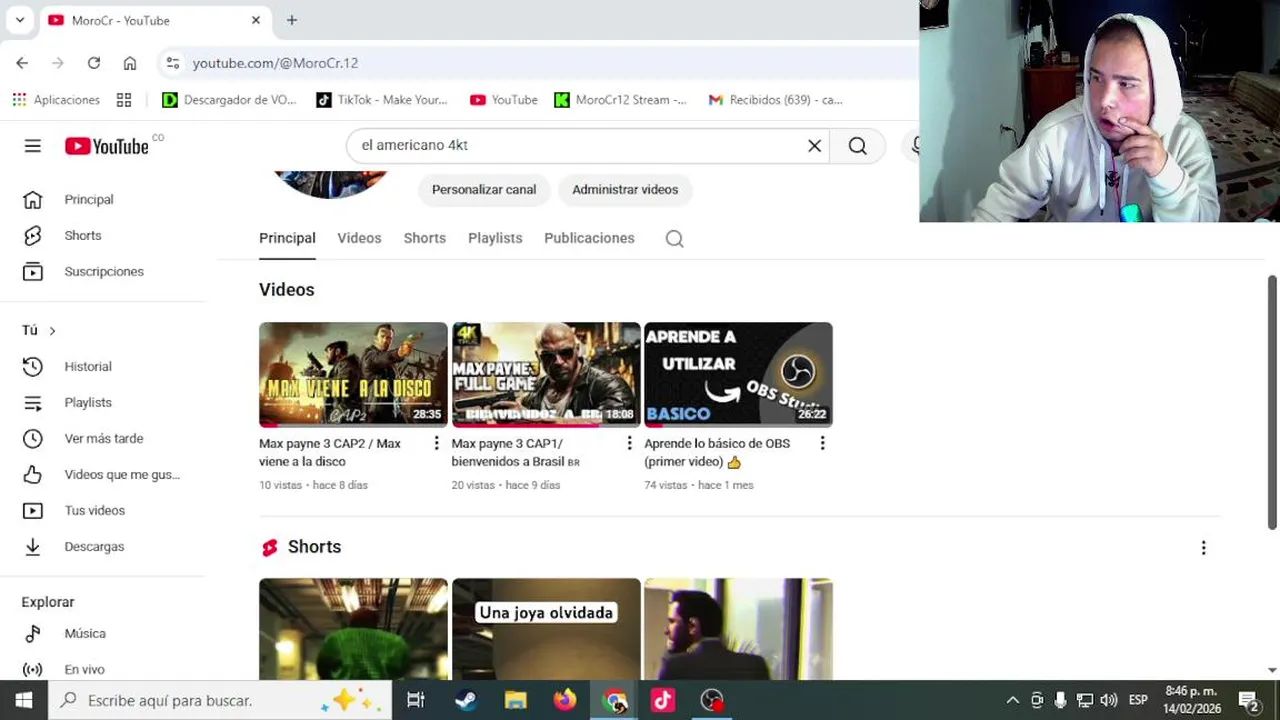Screen dimensions: 1280x720
Task: Open Max Payne Full Game thumbnail
Action: [546, 375]
